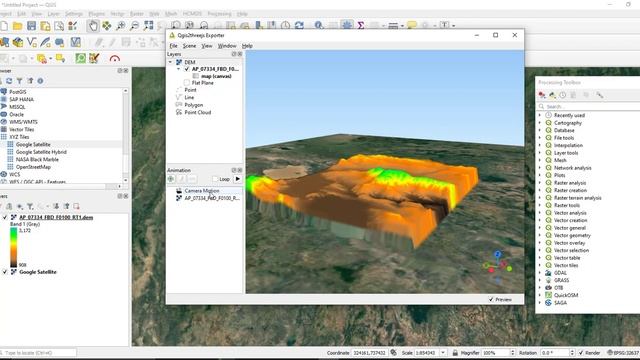Screen dimensions: 640x360
Task: Open the View menu in Exporter
Action: 207,46
